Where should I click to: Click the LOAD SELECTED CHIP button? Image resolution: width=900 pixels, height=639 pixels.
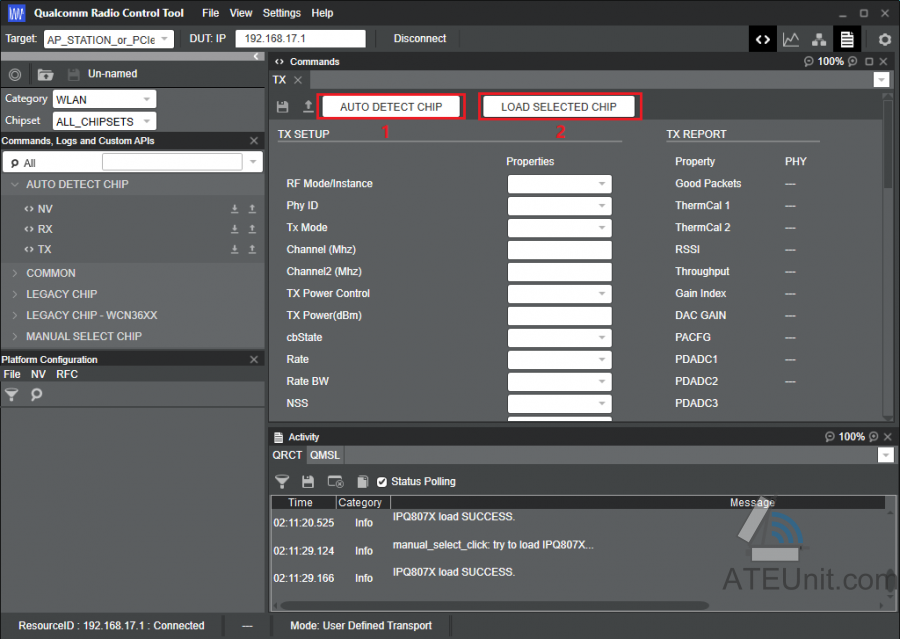pos(559,107)
